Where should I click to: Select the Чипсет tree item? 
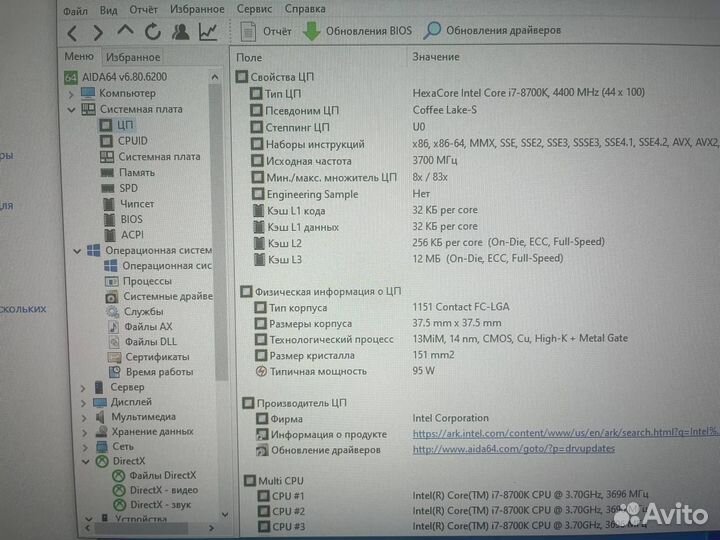[x=129, y=204]
